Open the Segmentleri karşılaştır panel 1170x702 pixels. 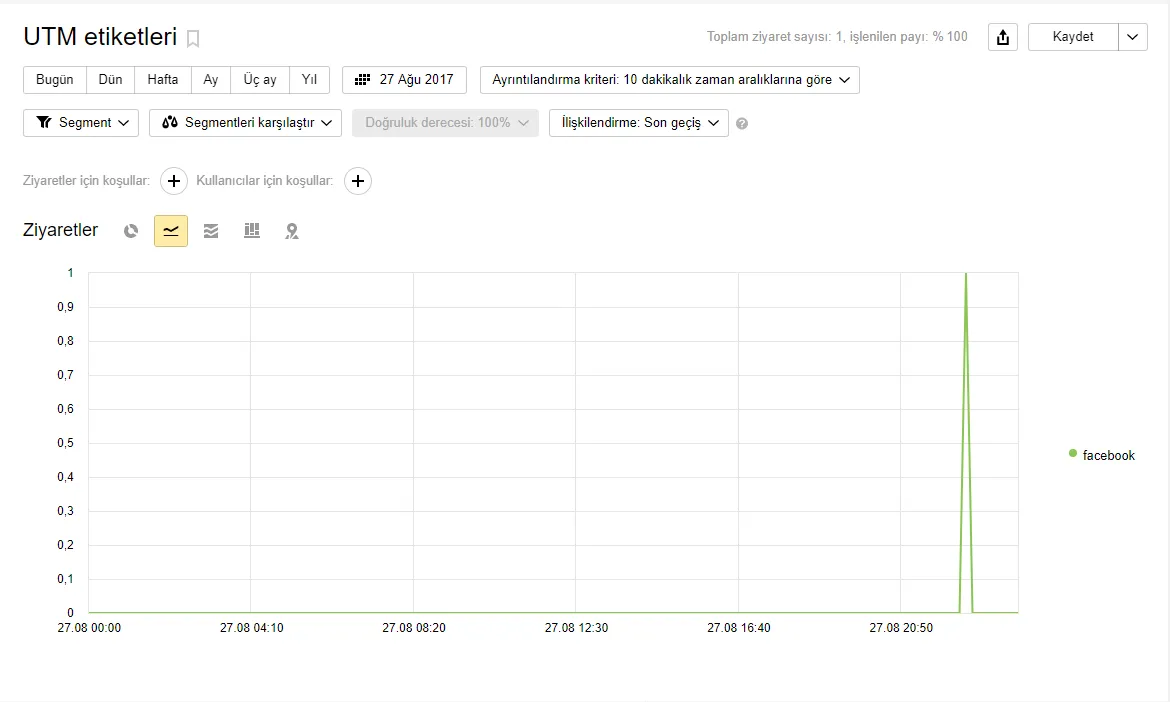click(244, 123)
